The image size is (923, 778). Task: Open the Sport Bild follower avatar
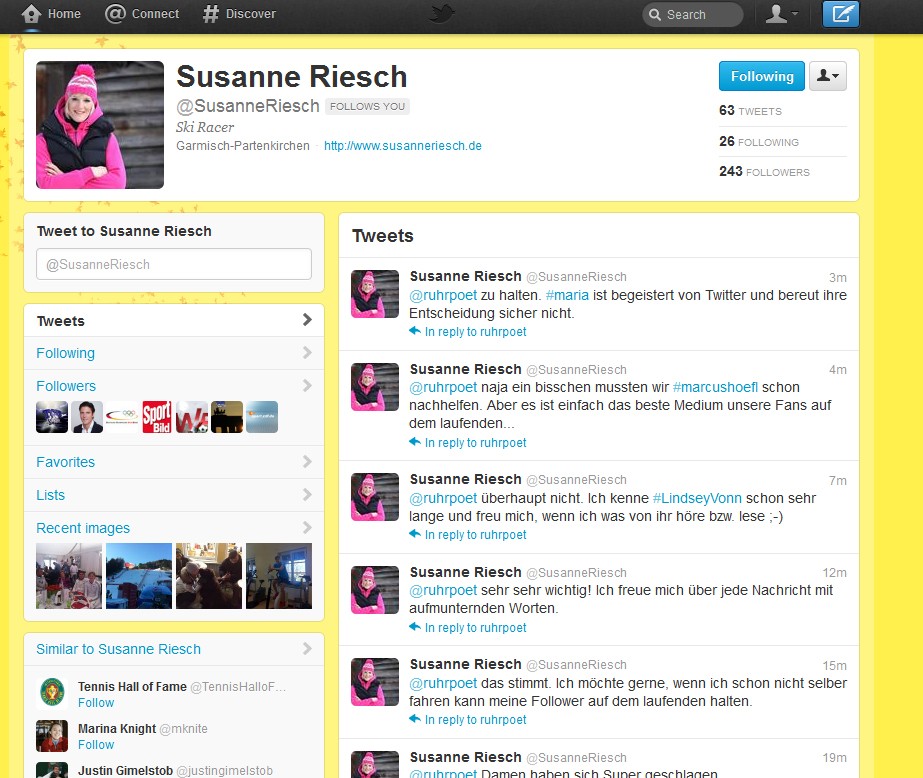click(157, 417)
